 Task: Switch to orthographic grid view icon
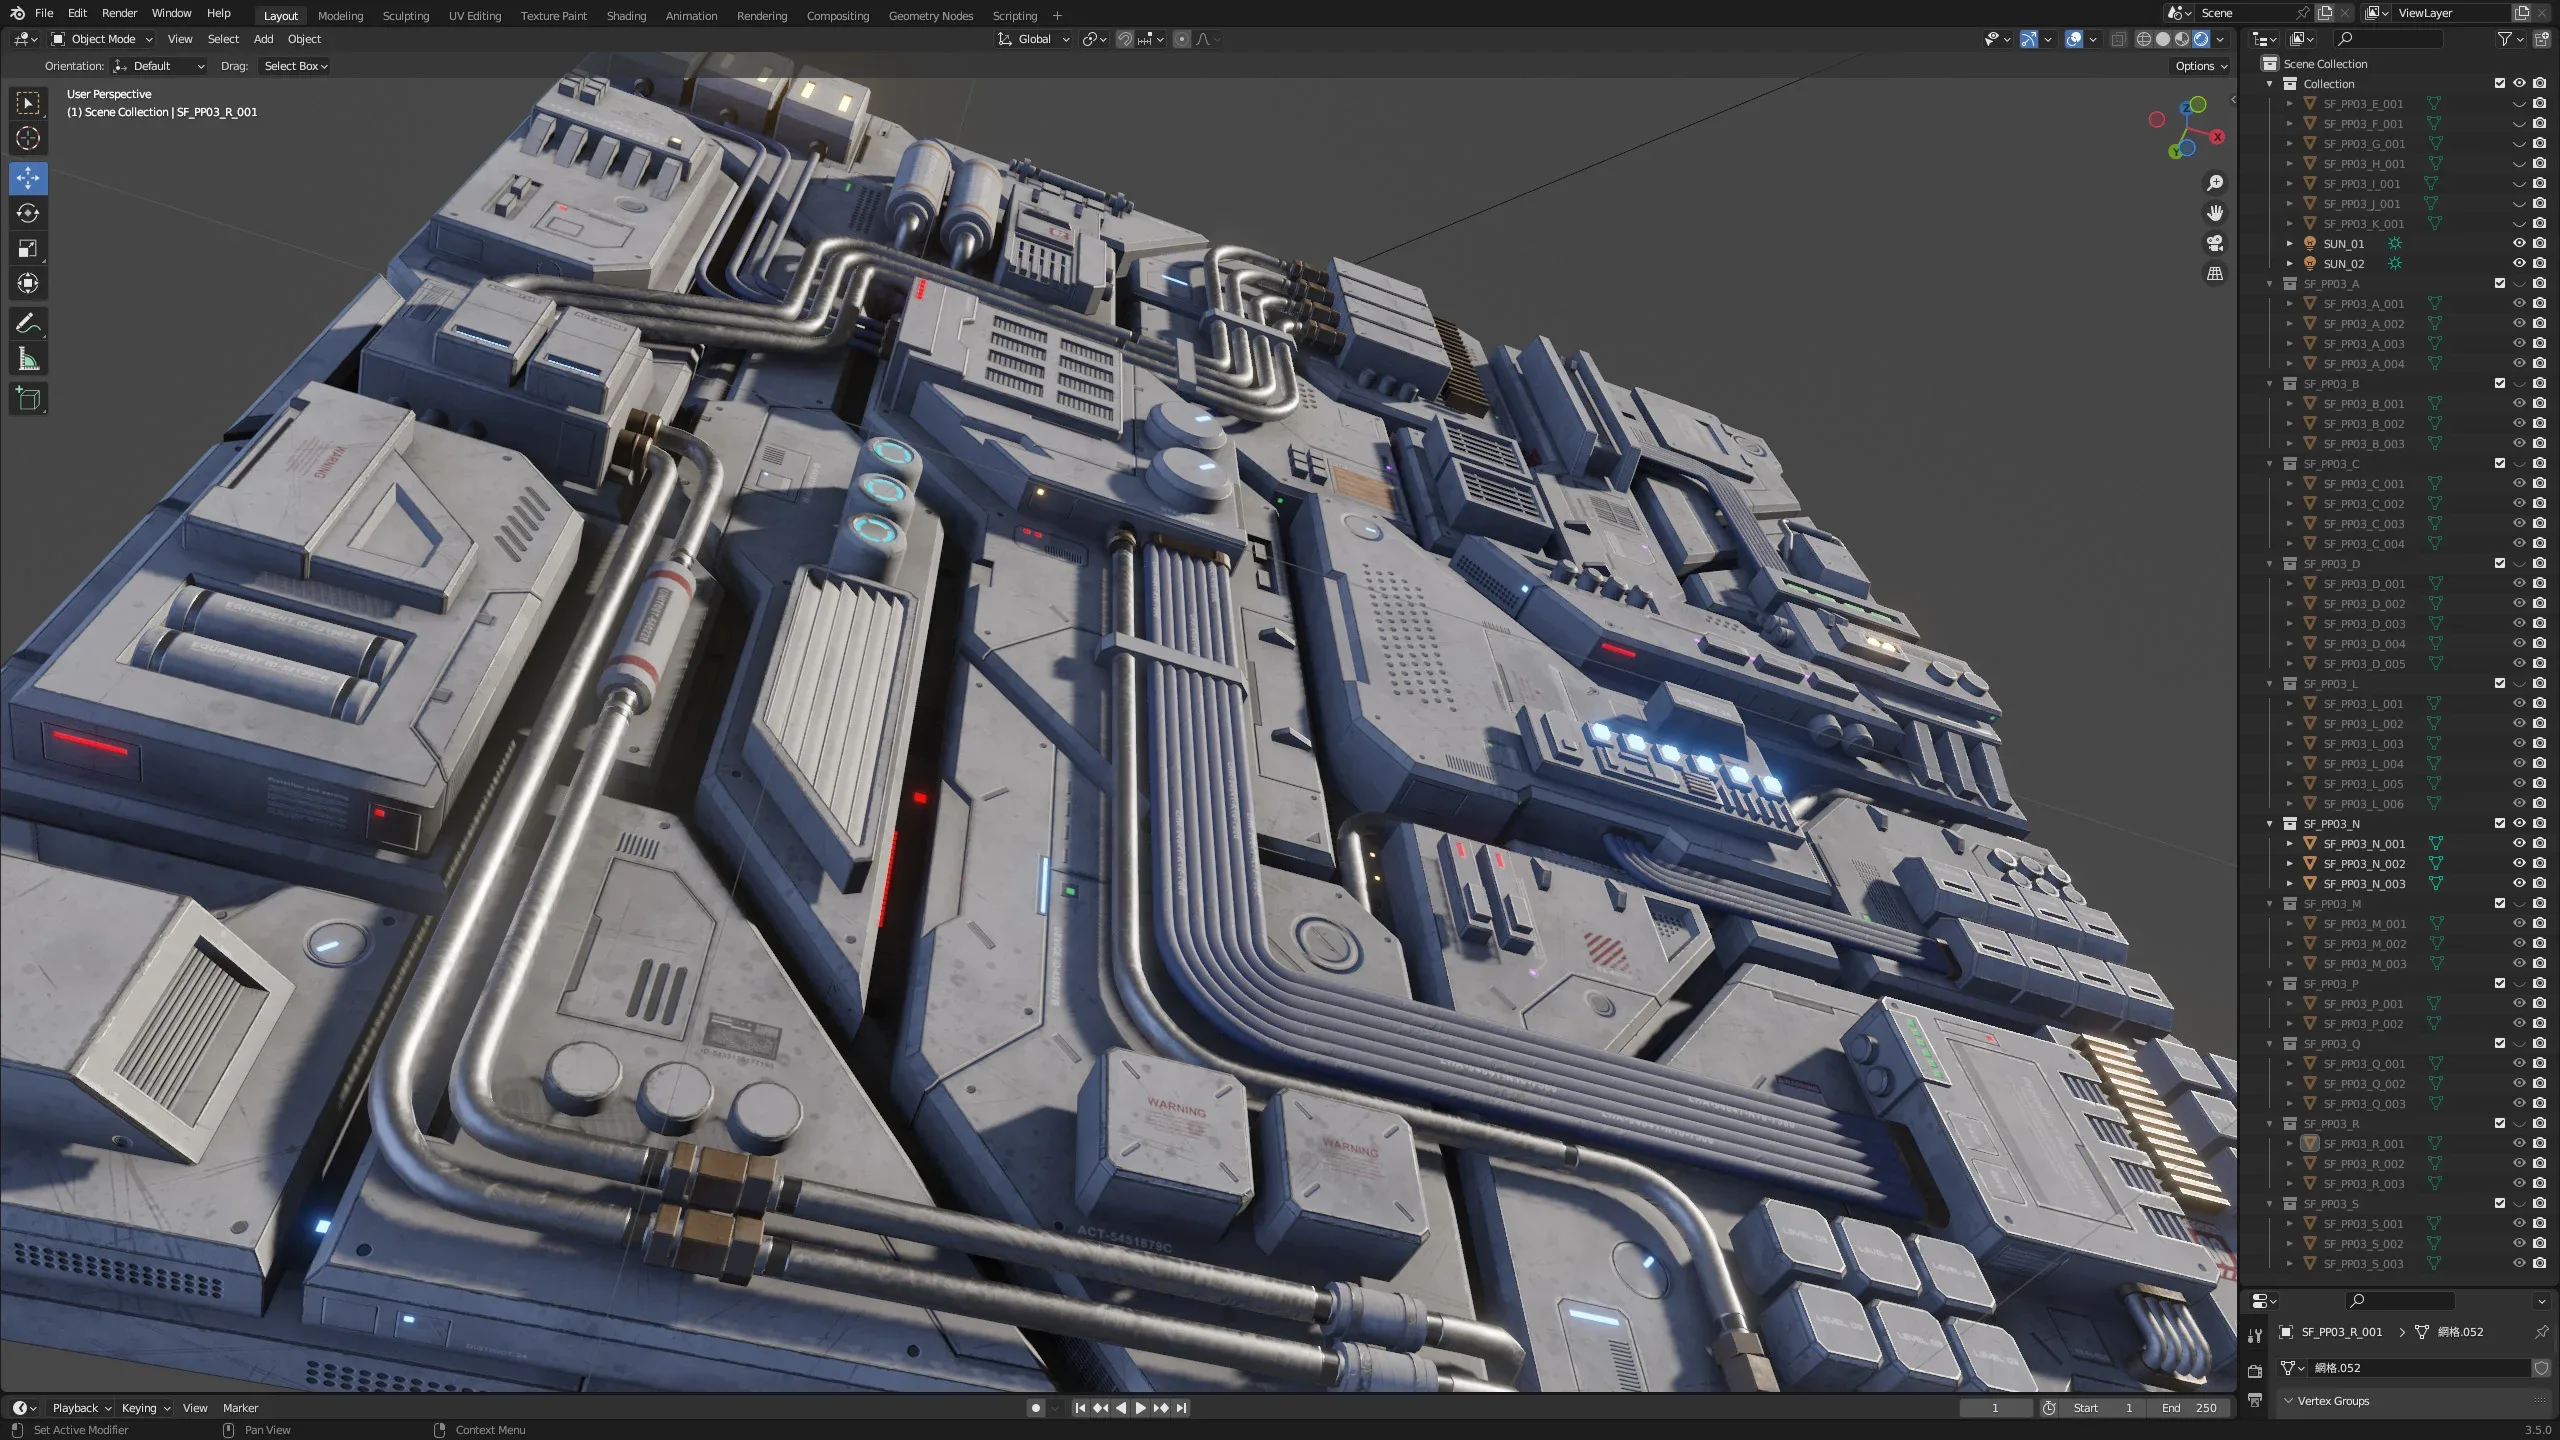2215,274
